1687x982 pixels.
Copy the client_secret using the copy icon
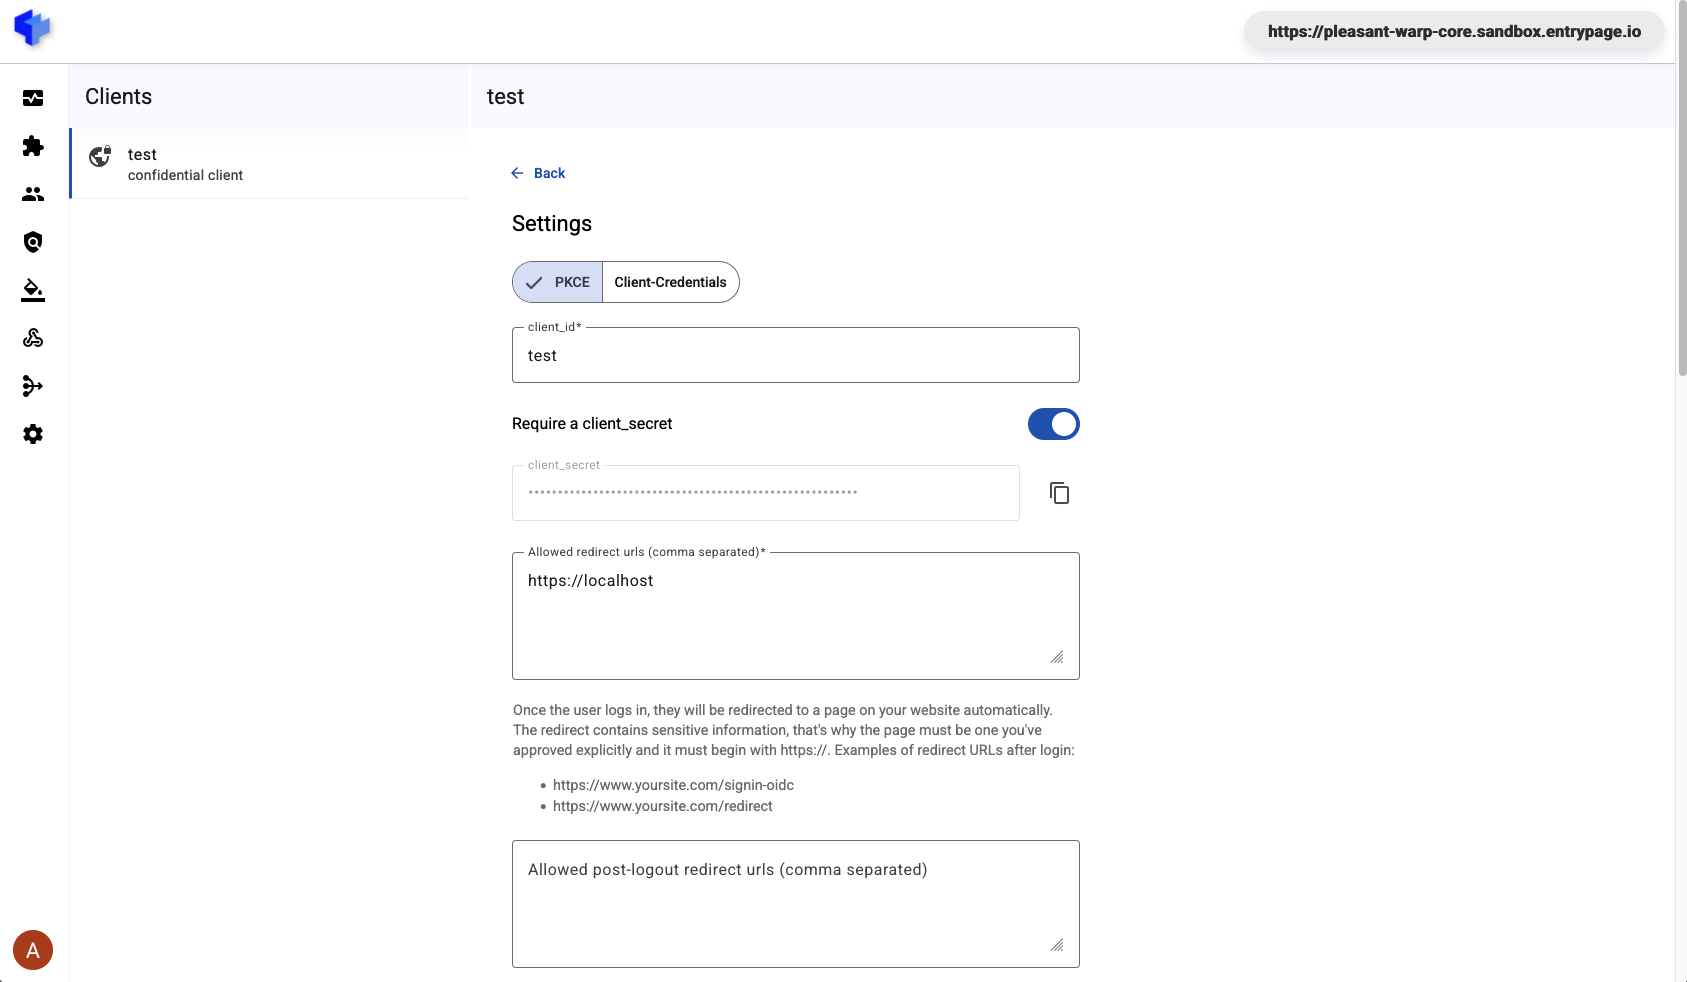click(x=1058, y=492)
